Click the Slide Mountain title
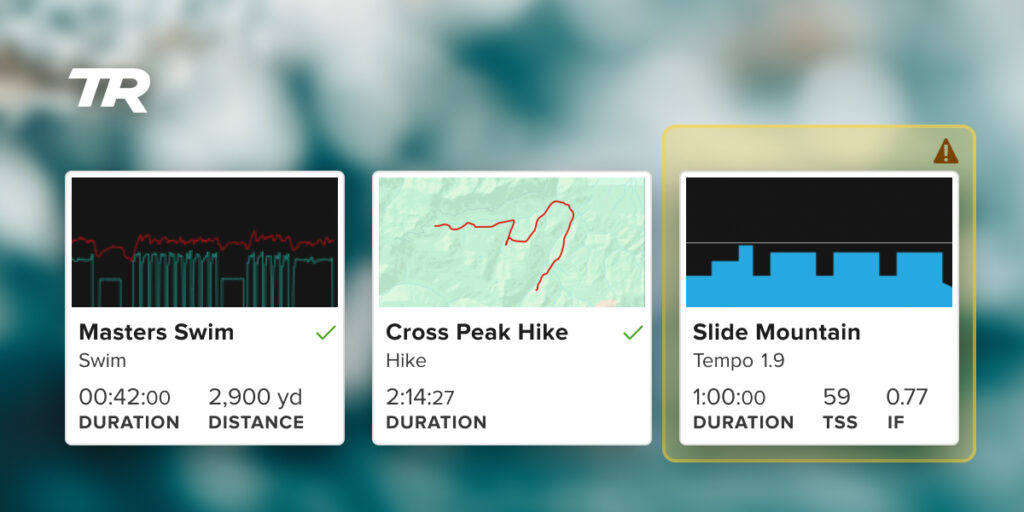 (x=776, y=332)
